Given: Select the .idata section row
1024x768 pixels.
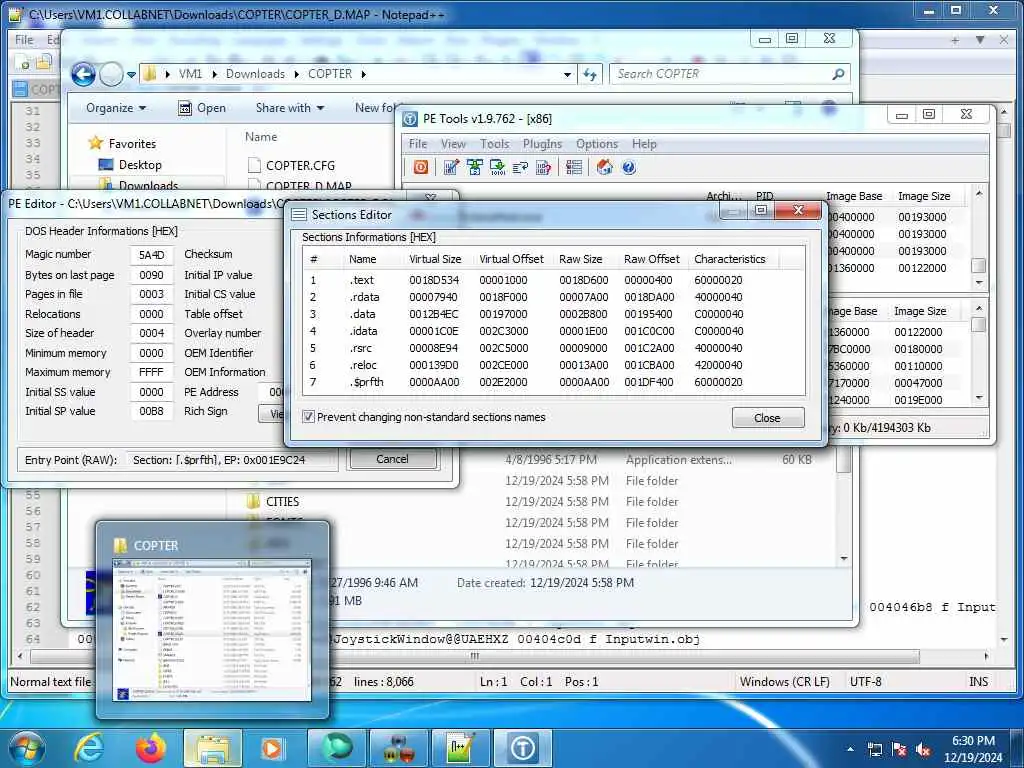Looking at the screenshot, I should (554, 330).
